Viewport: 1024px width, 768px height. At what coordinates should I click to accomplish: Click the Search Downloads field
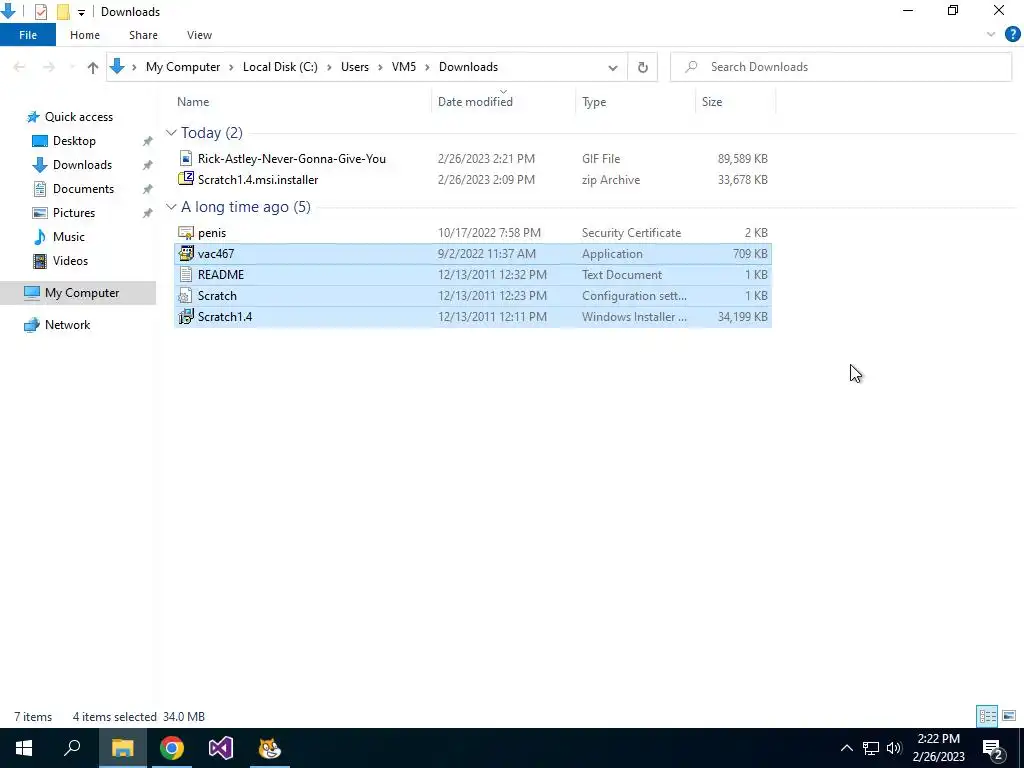click(x=841, y=67)
